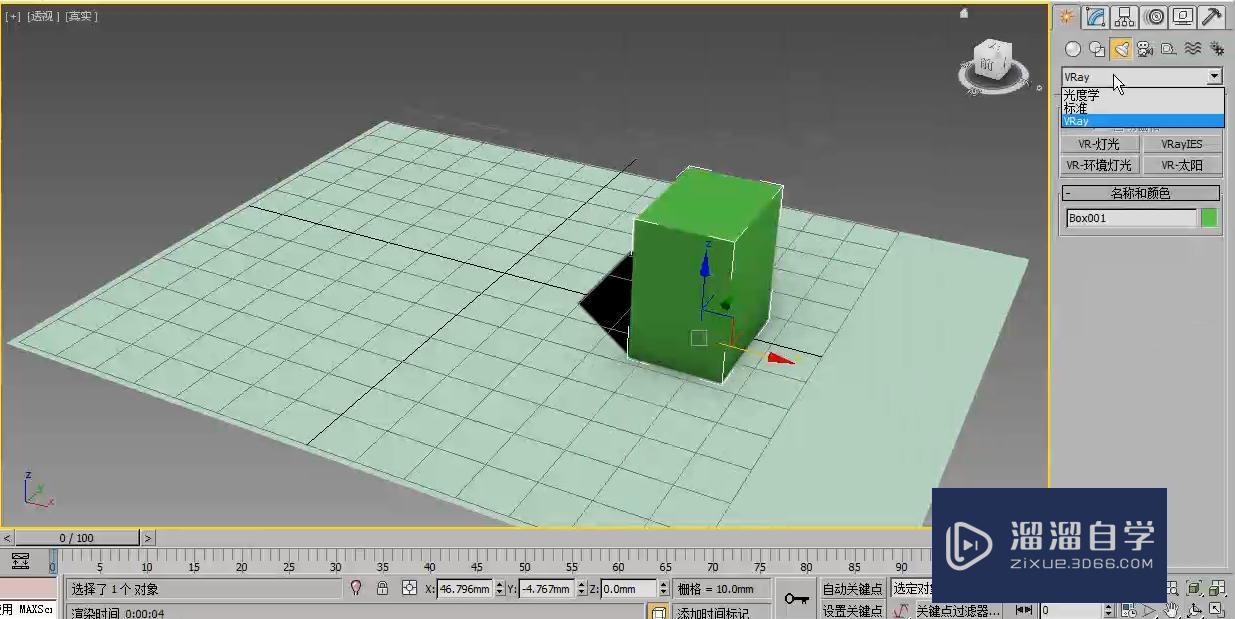Screen dimensions: 1235x619
Task: Open the Motion panel icon
Action: [1155, 16]
